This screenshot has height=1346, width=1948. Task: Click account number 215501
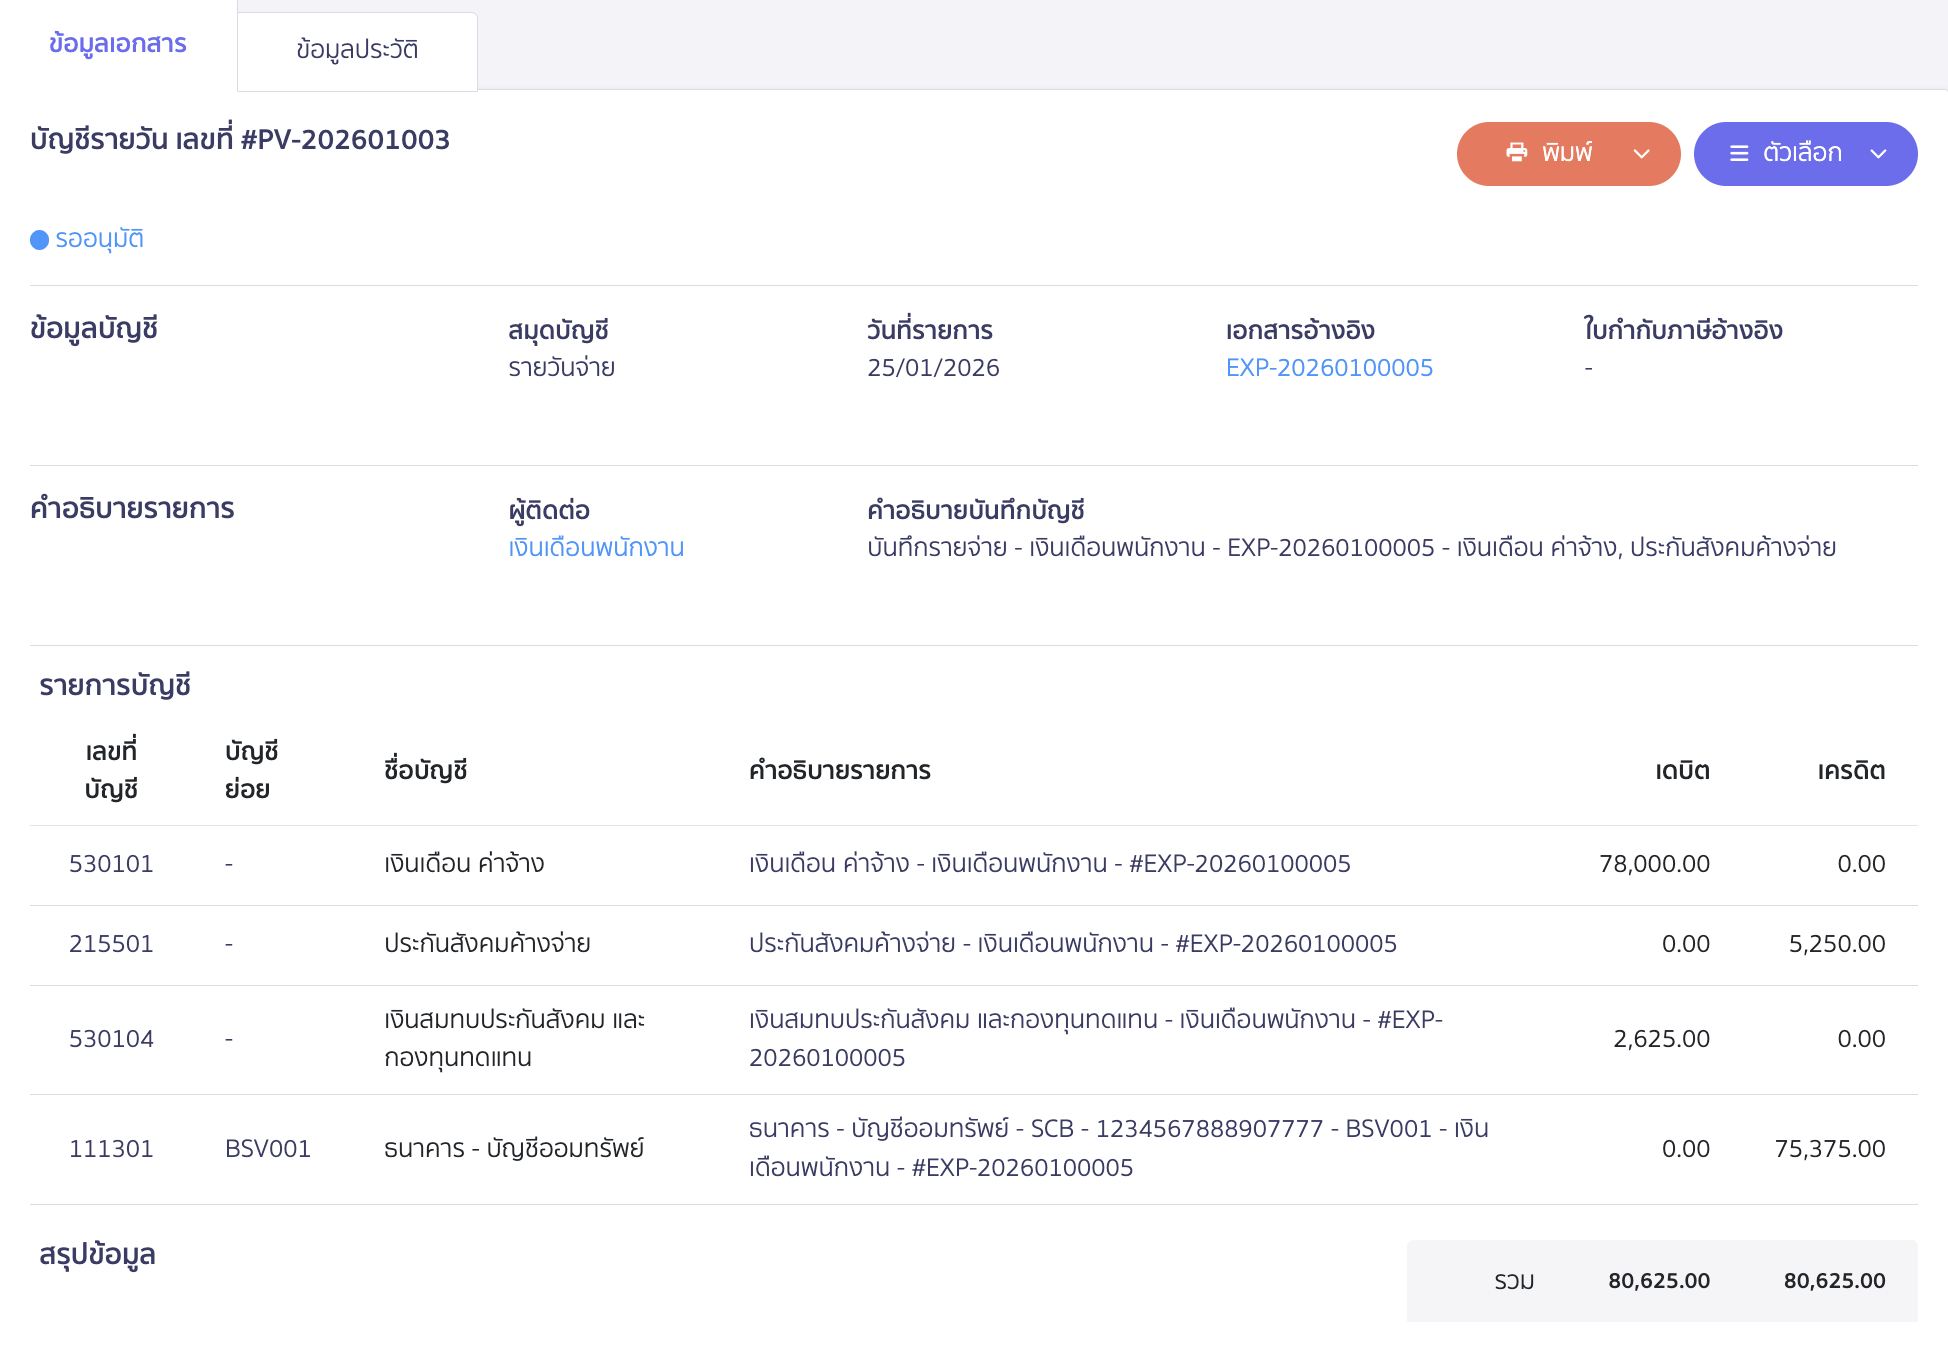pos(111,943)
